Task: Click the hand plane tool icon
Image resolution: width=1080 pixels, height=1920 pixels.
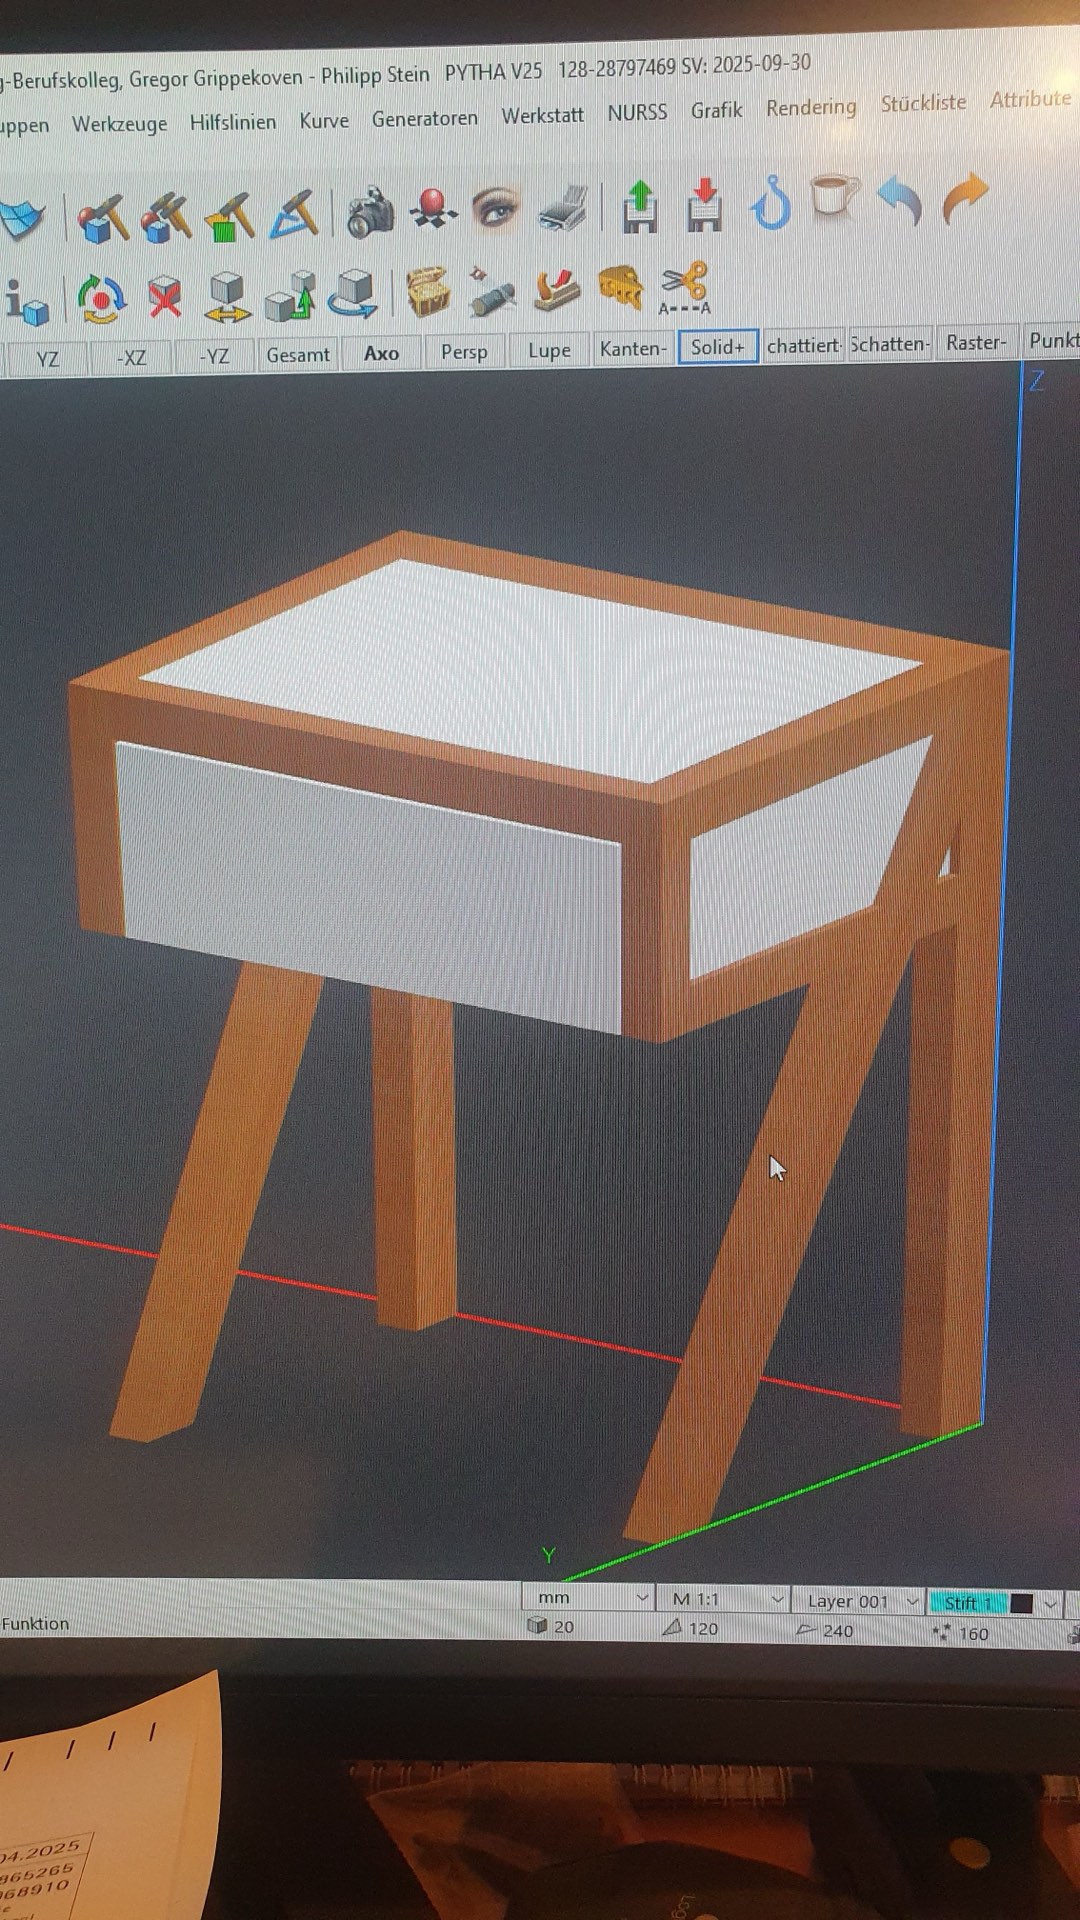Action: (x=557, y=290)
